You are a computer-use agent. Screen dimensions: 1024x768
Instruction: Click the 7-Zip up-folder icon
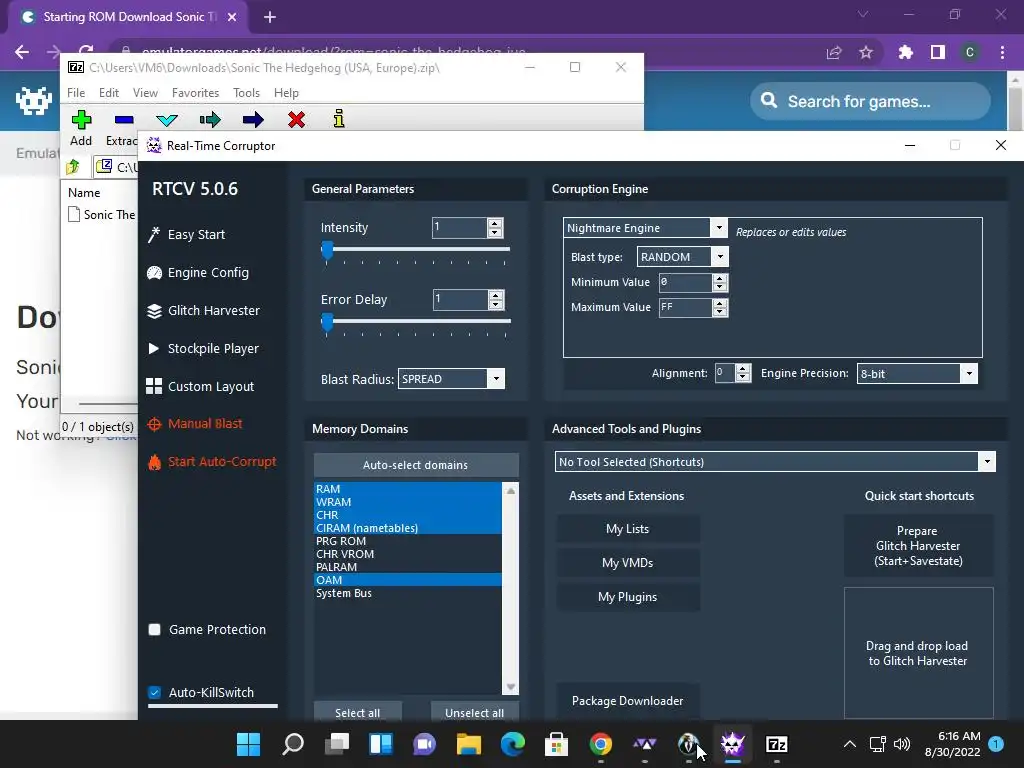tap(73, 167)
